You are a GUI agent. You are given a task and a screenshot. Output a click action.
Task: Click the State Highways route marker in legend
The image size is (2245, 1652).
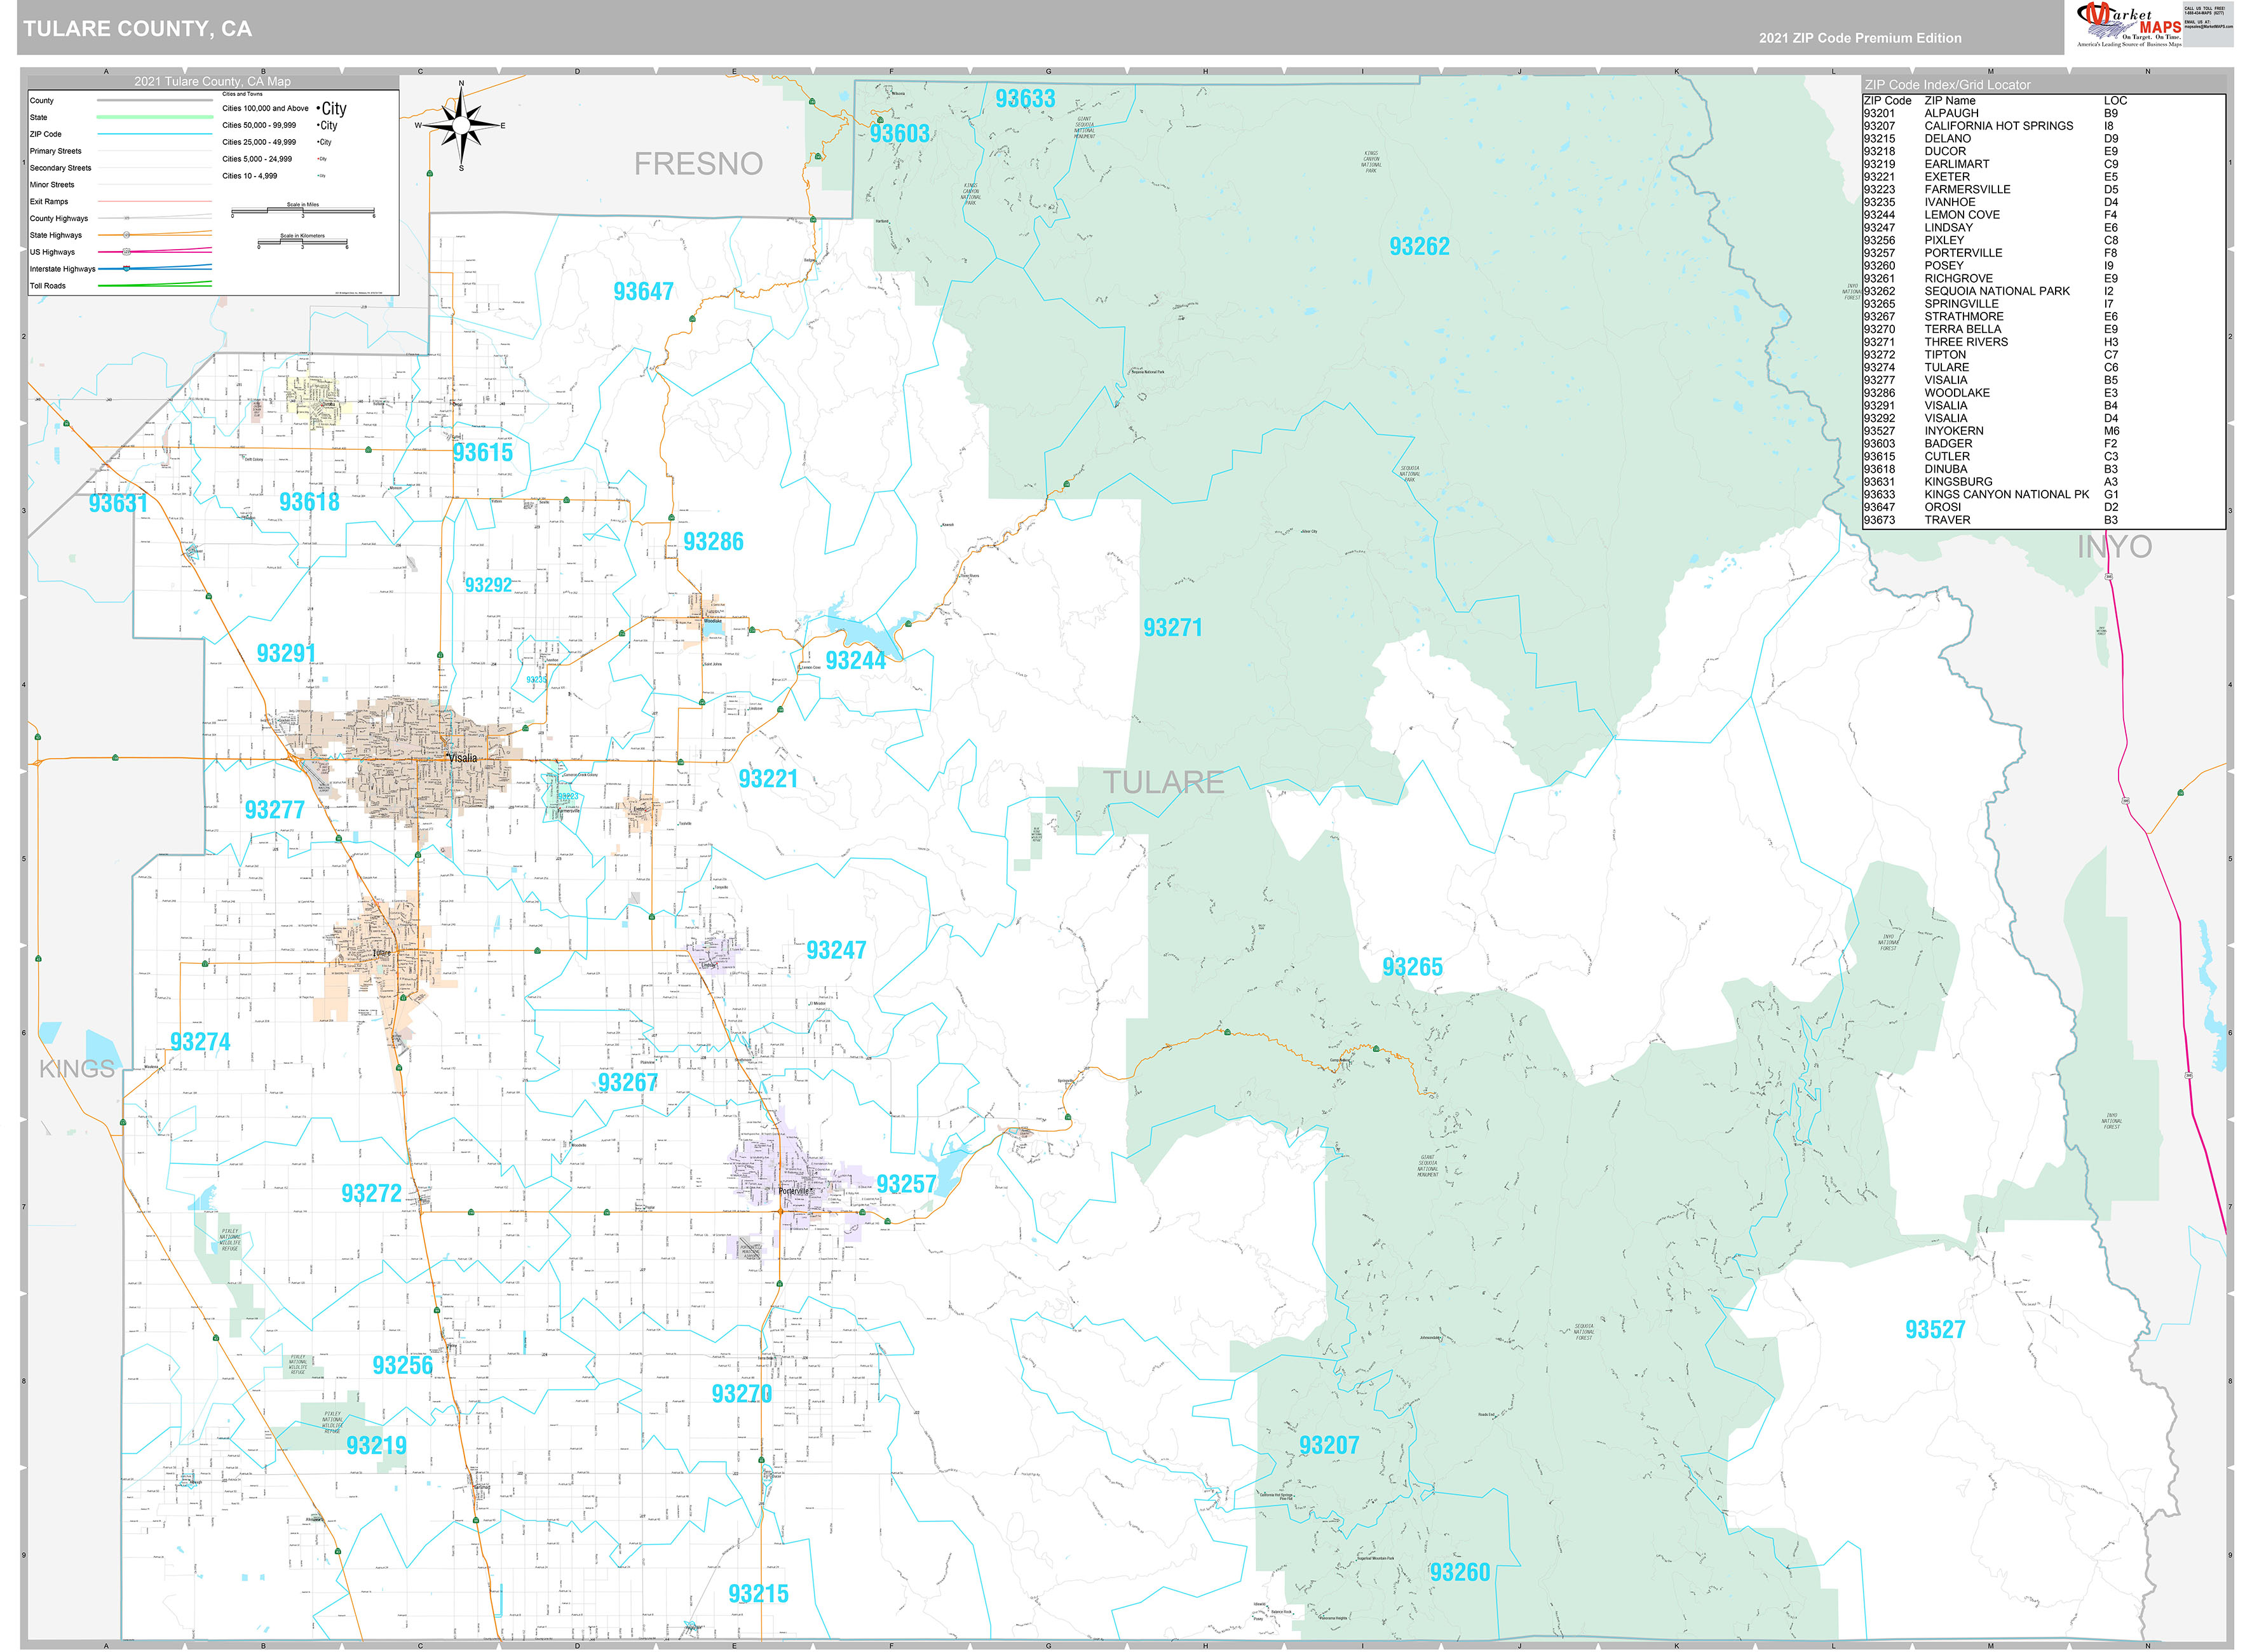(126, 235)
